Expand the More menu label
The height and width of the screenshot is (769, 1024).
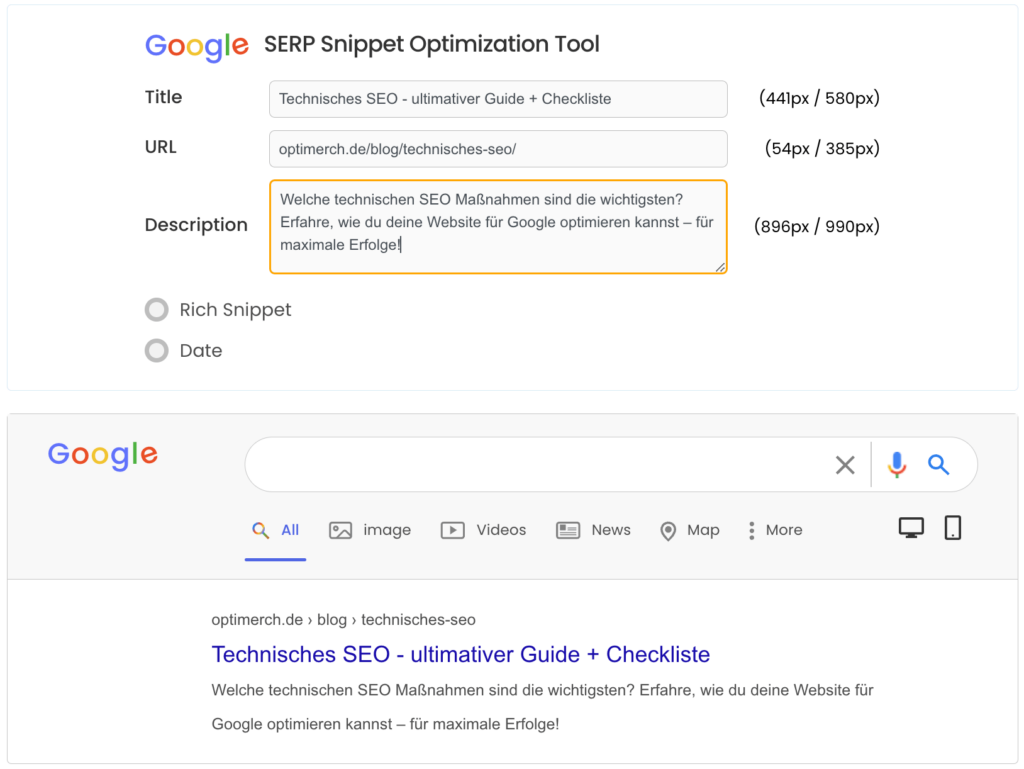(x=784, y=530)
